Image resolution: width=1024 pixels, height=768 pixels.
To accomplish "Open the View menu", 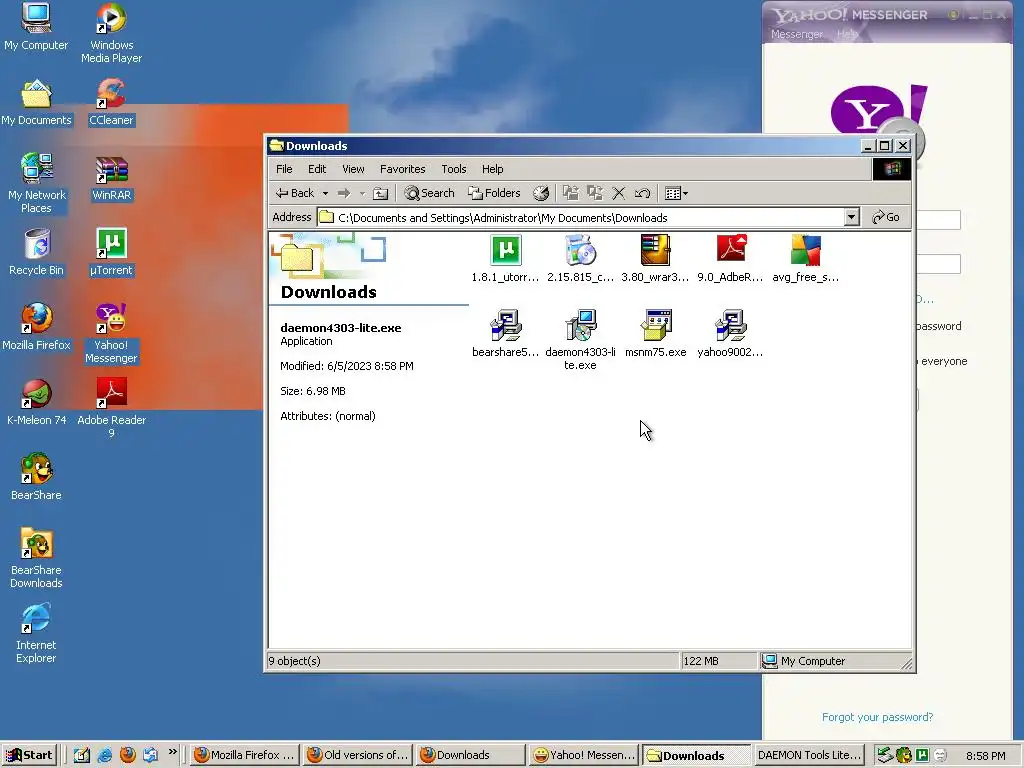I will 353,169.
